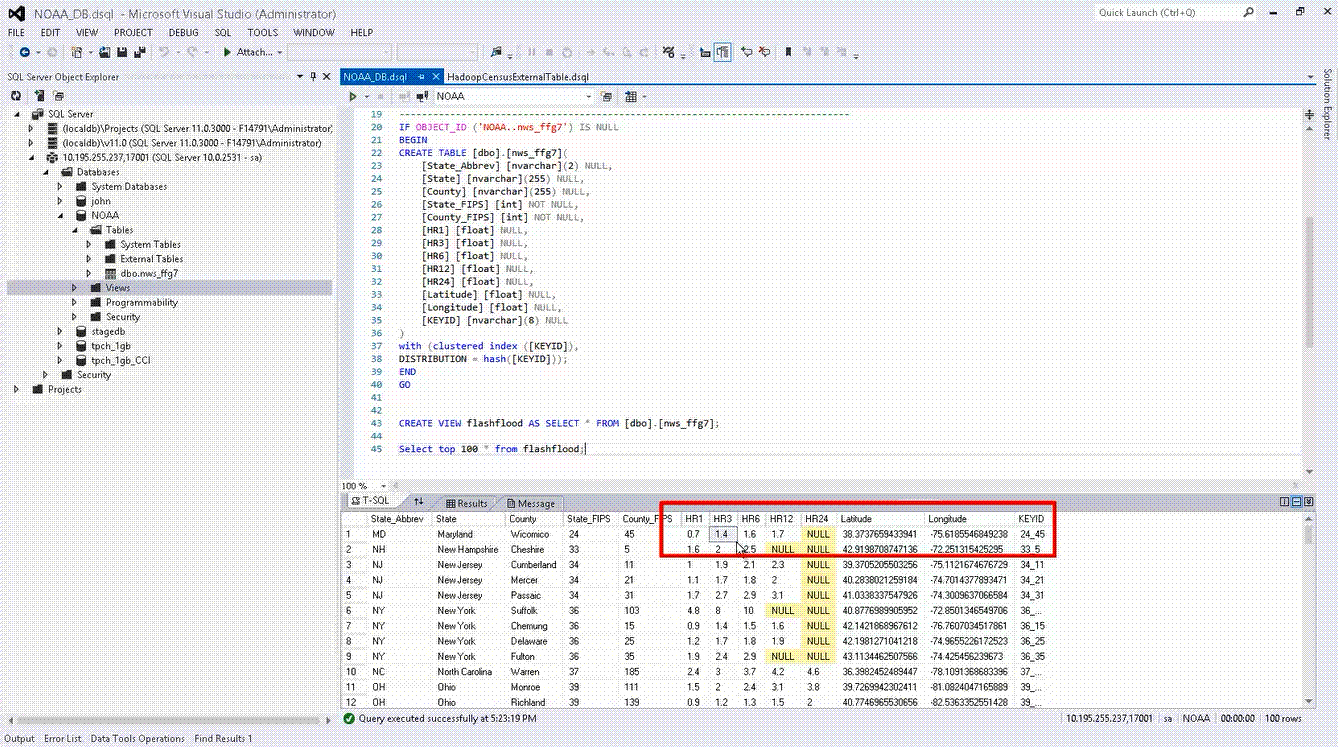The width and height of the screenshot is (1338, 747).
Task: Click the Longitude column header
Action: click(969, 519)
